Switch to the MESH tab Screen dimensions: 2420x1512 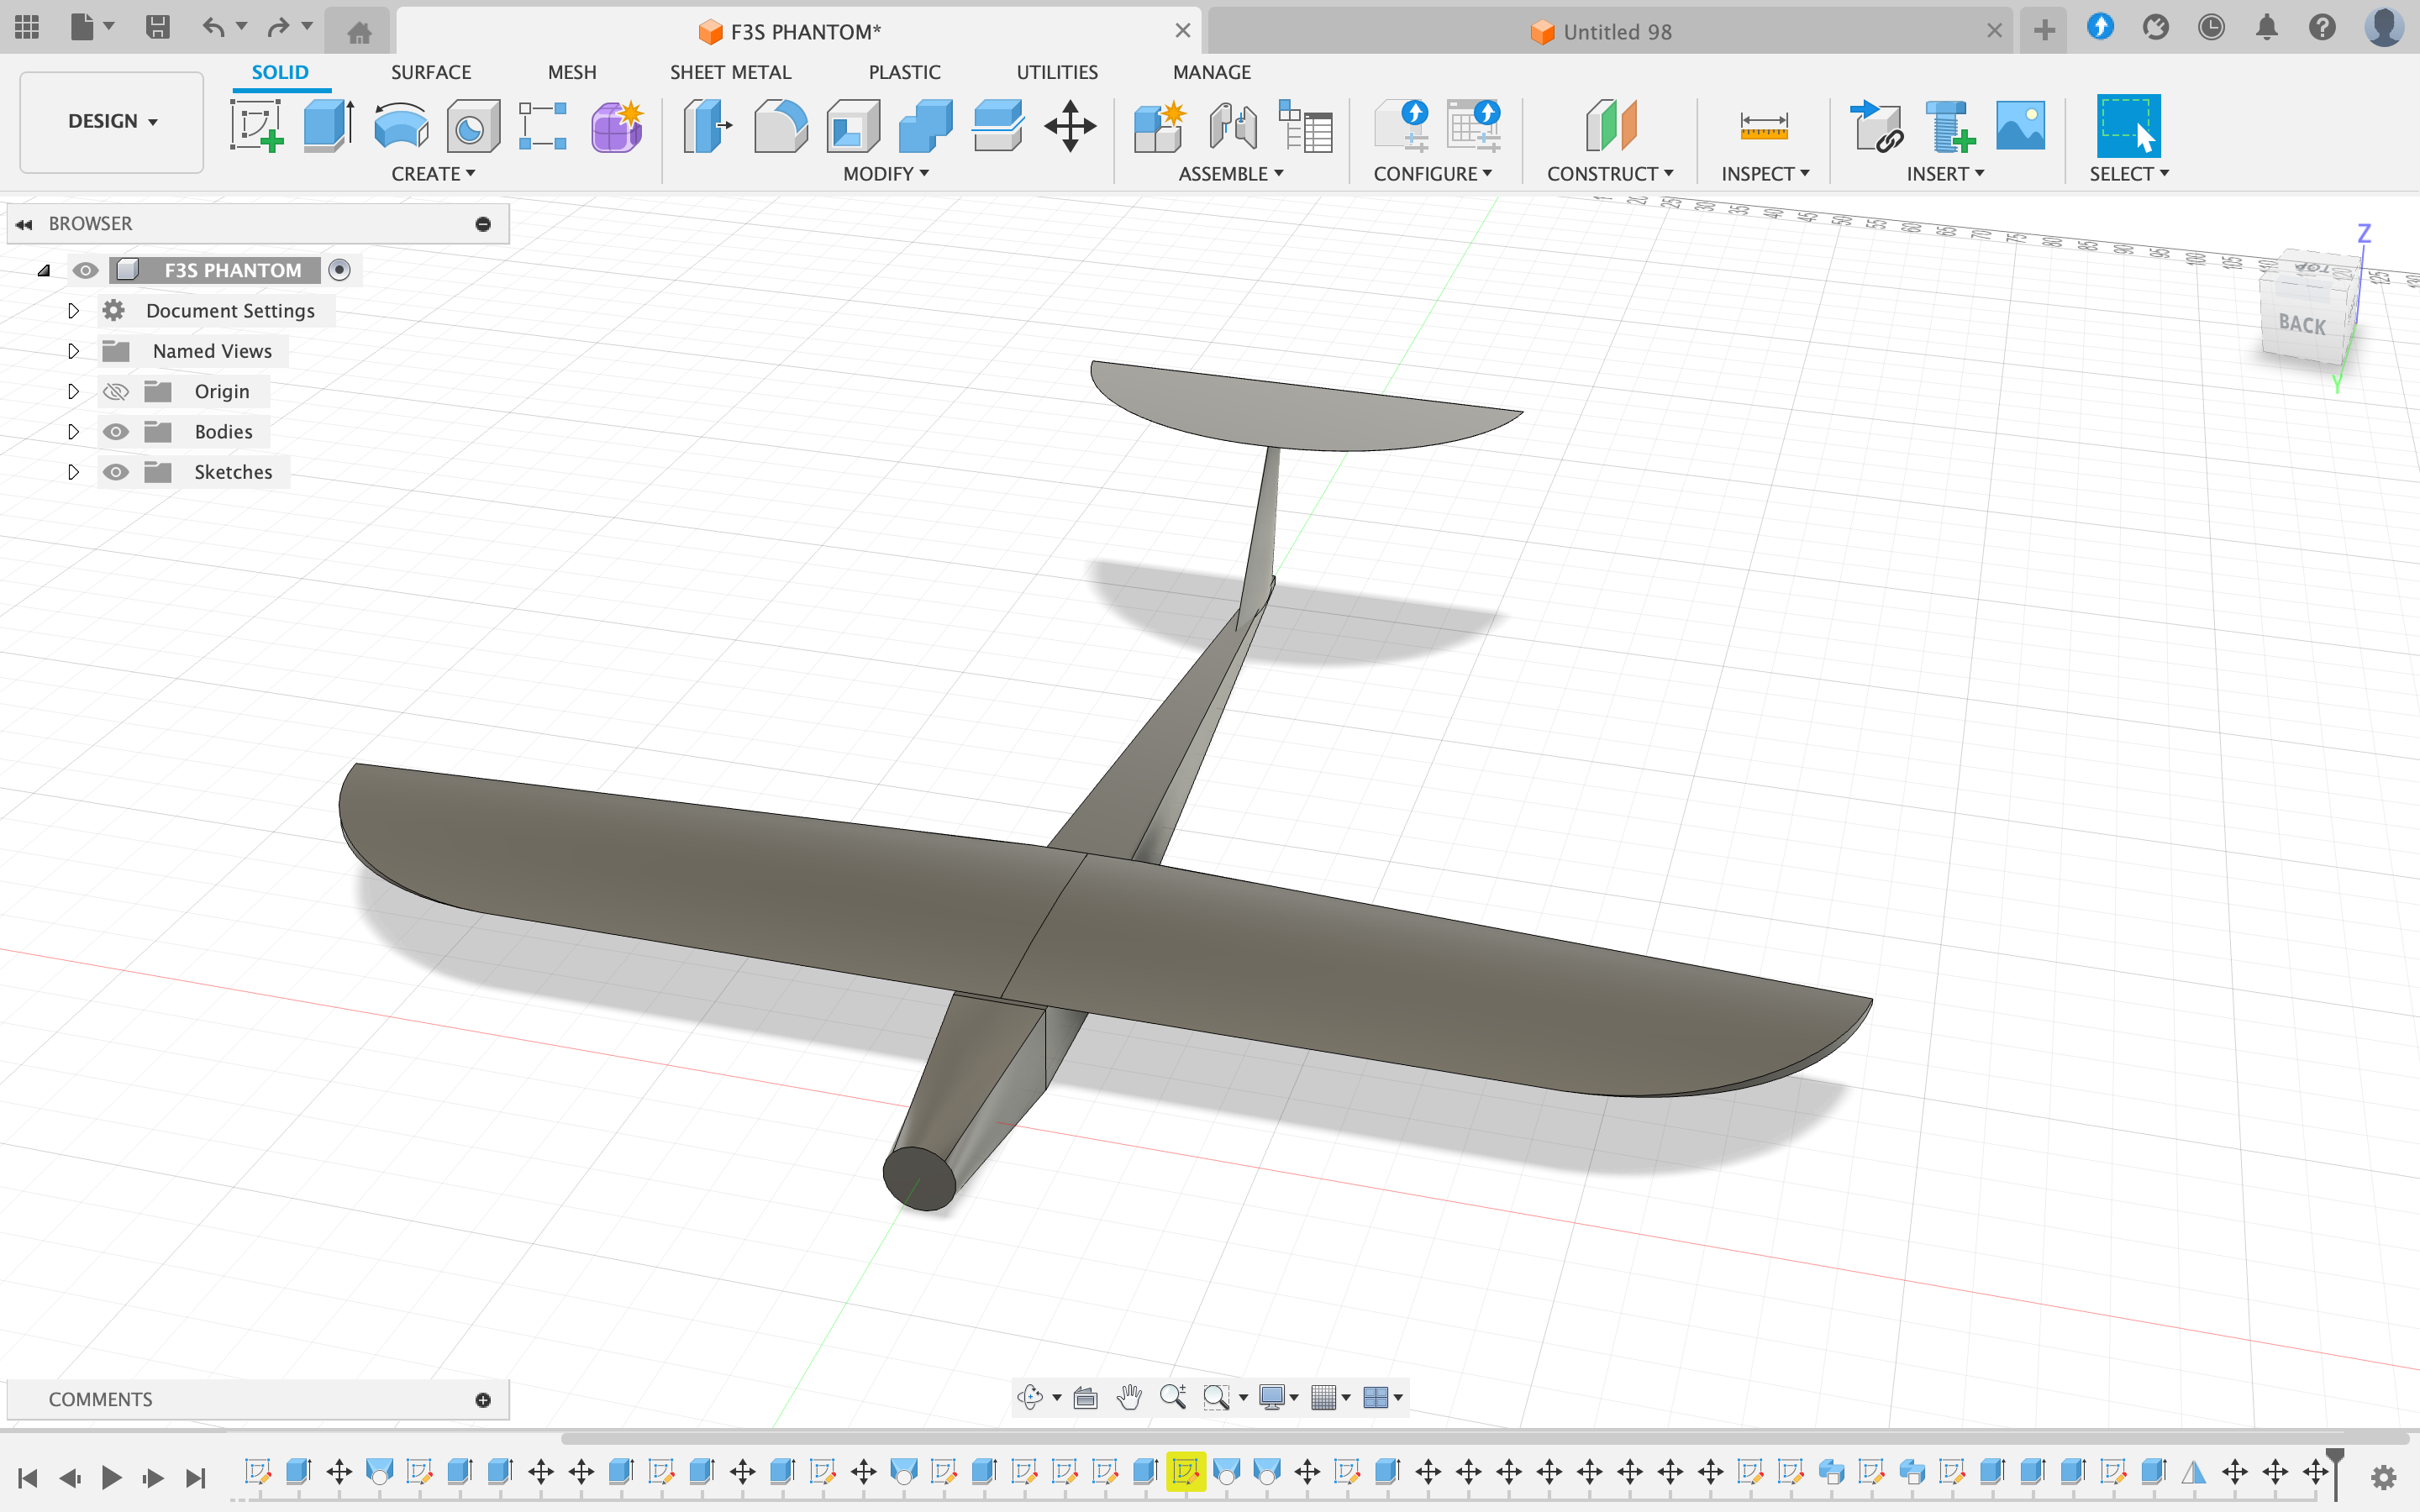click(572, 72)
